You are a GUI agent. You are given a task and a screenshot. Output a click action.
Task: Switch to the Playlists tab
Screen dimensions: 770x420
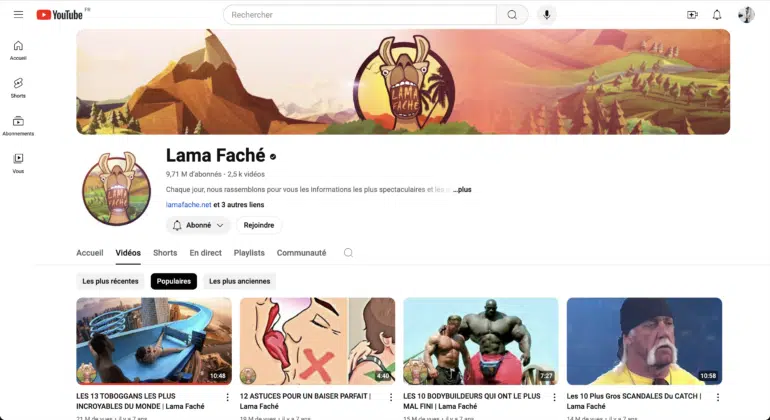[x=249, y=253]
